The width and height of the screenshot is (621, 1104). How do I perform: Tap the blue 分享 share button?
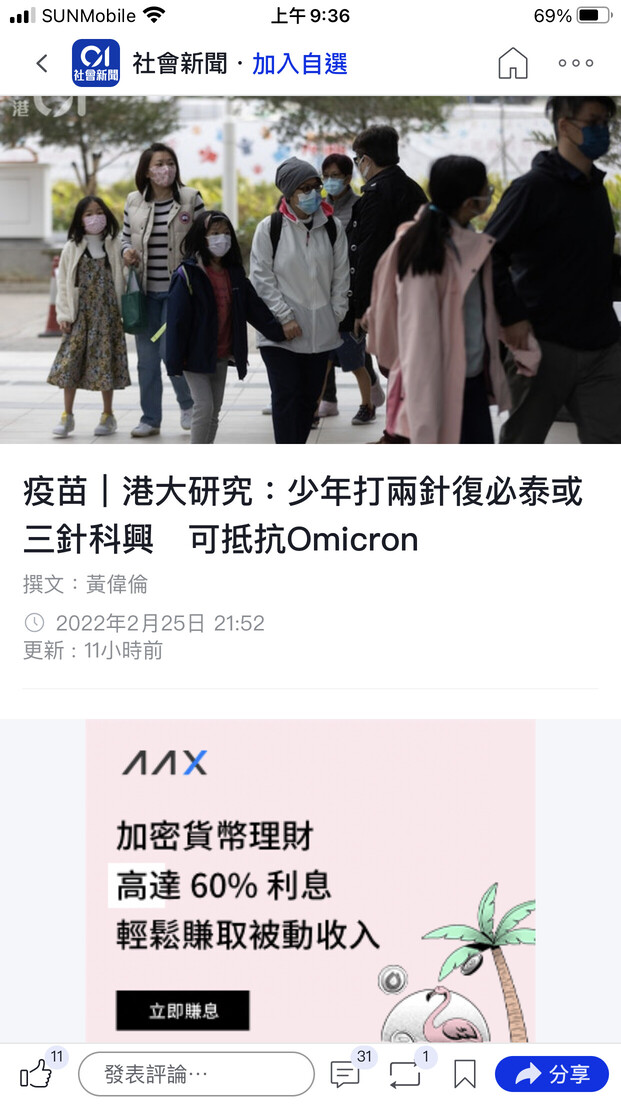[552, 1074]
